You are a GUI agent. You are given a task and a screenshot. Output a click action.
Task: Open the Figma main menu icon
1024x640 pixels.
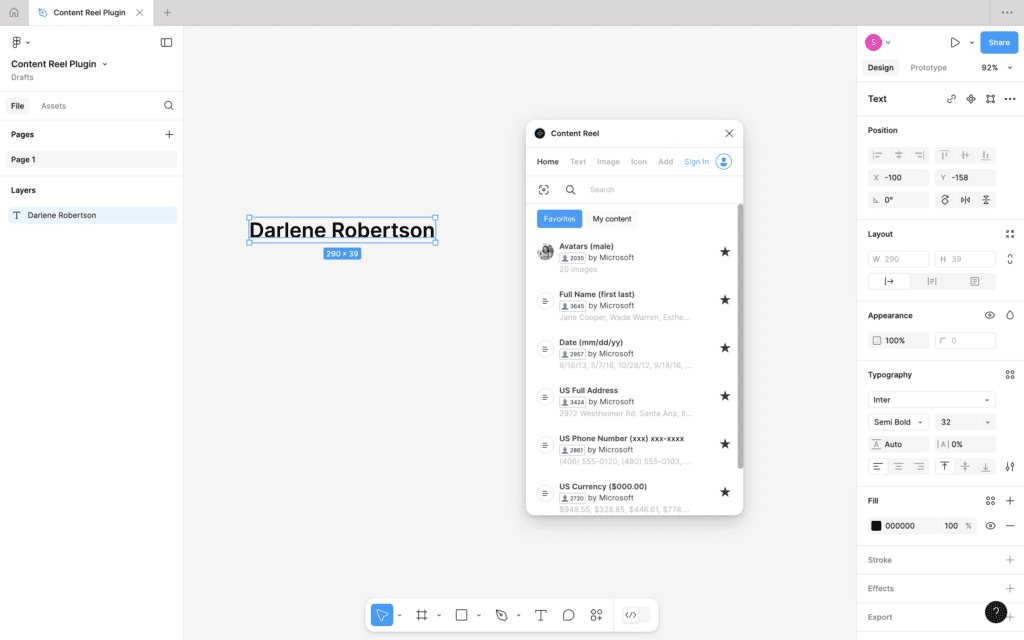16,42
